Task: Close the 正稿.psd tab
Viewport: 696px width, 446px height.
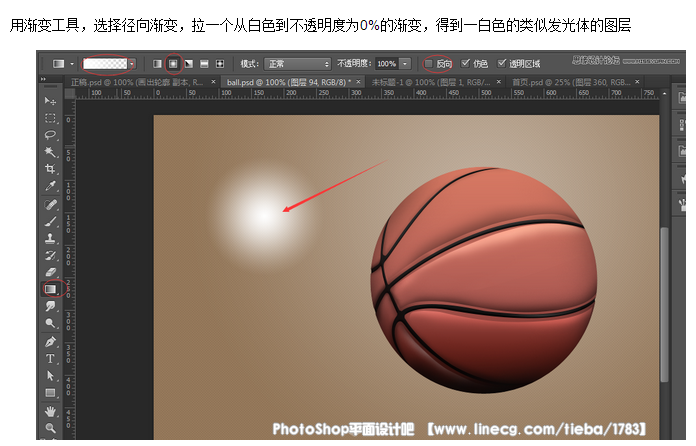Action: [x=214, y=82]
